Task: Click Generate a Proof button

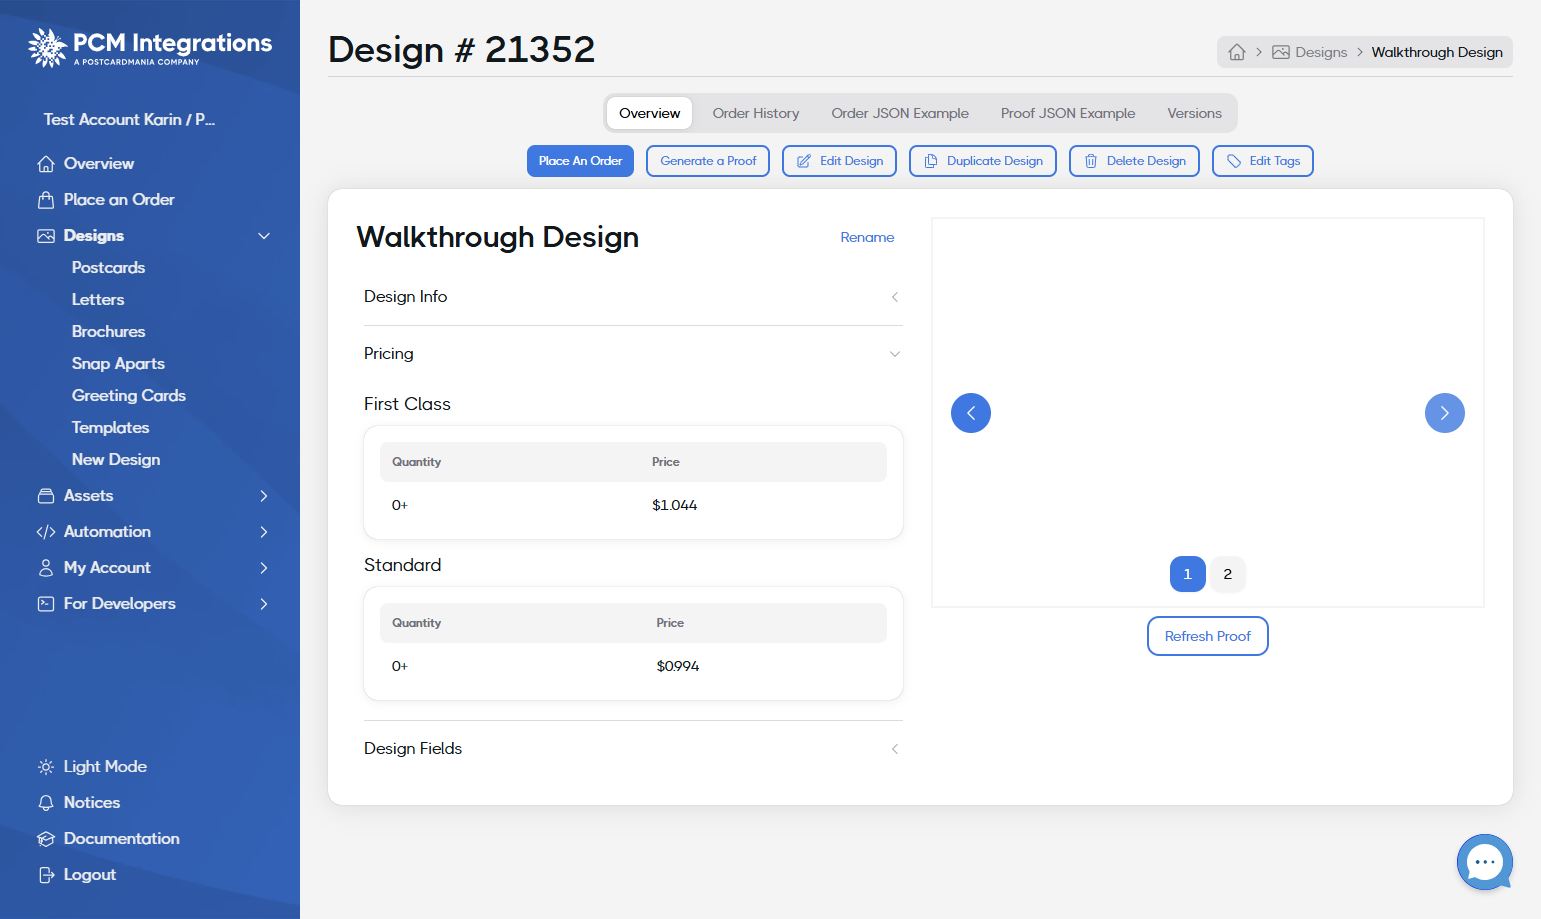Action: [x=708, y=161]
